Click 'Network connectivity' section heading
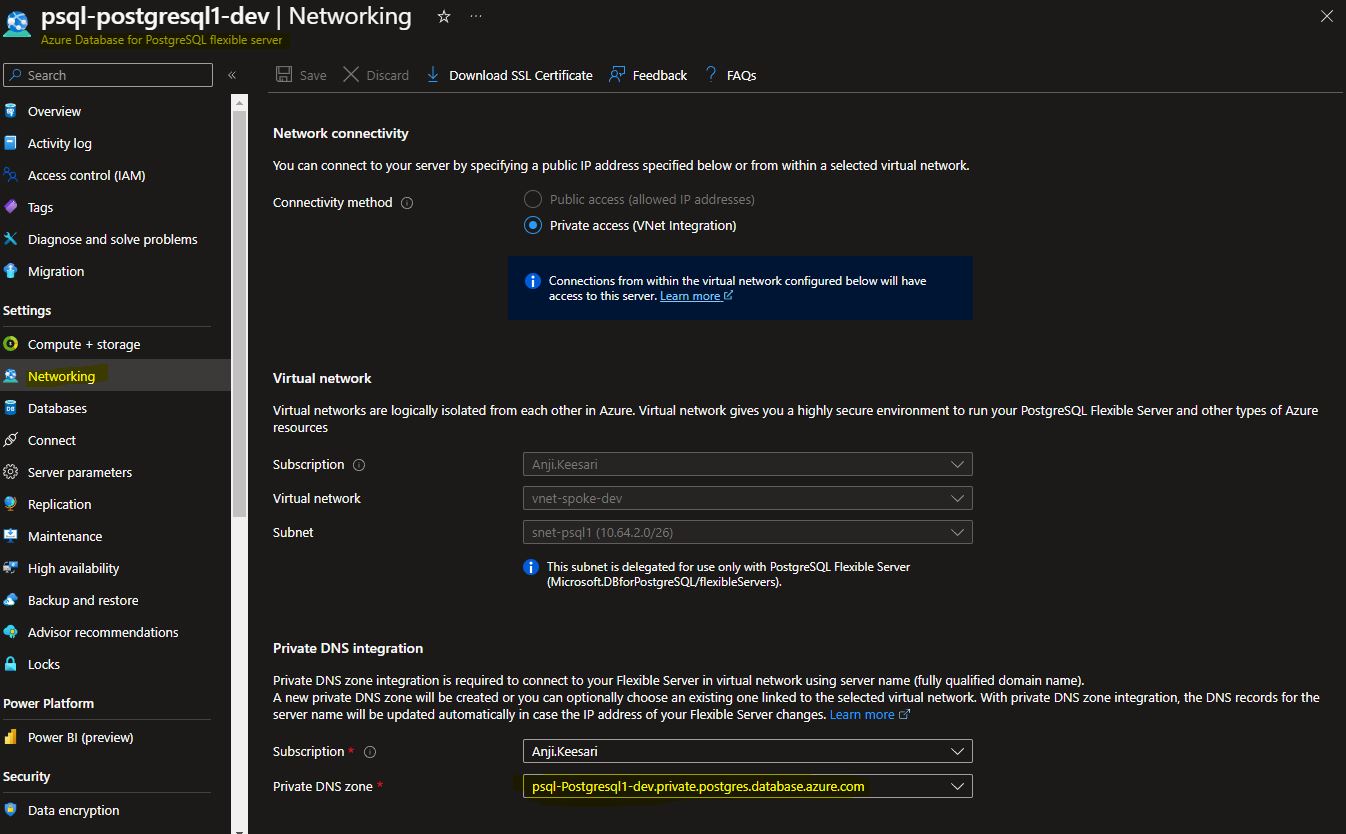1346x834 pixels. tap(341, 133)
